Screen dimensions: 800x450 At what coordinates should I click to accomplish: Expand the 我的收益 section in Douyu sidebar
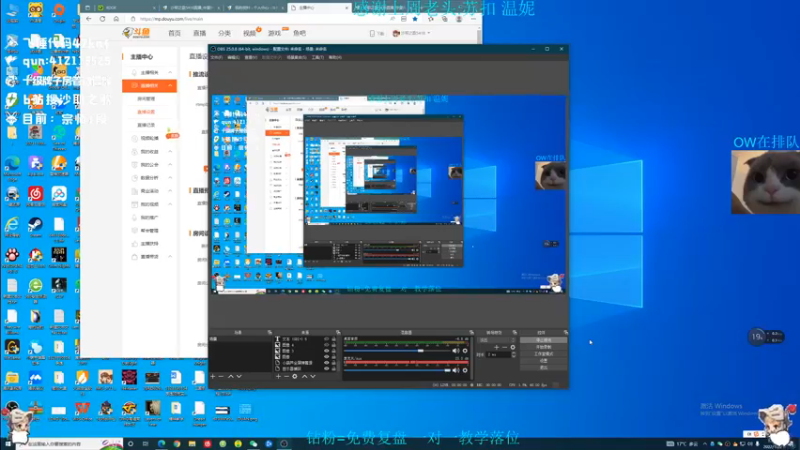[x=170, y=152]
